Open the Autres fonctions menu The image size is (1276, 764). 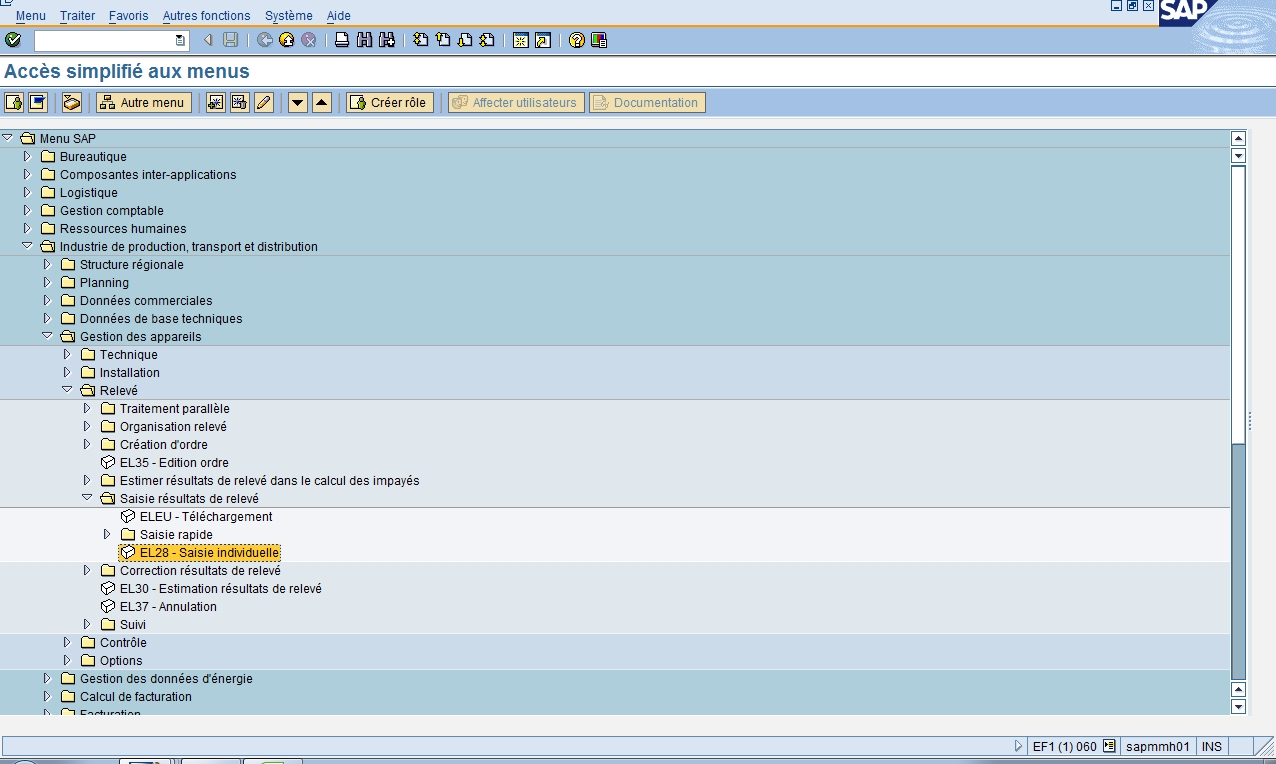tap(207, 16)
